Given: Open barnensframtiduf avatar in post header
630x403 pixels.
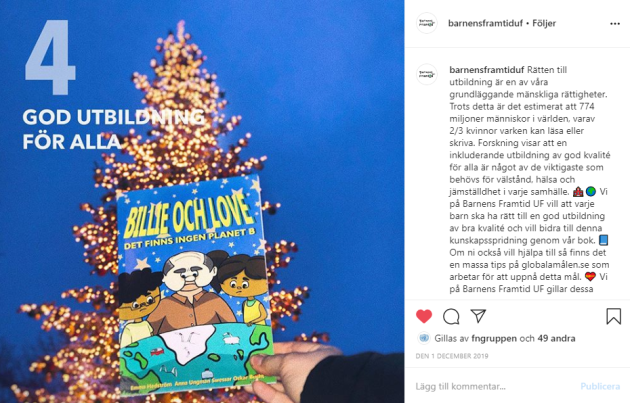Looking at the screenshot, I should click(426, 23).
